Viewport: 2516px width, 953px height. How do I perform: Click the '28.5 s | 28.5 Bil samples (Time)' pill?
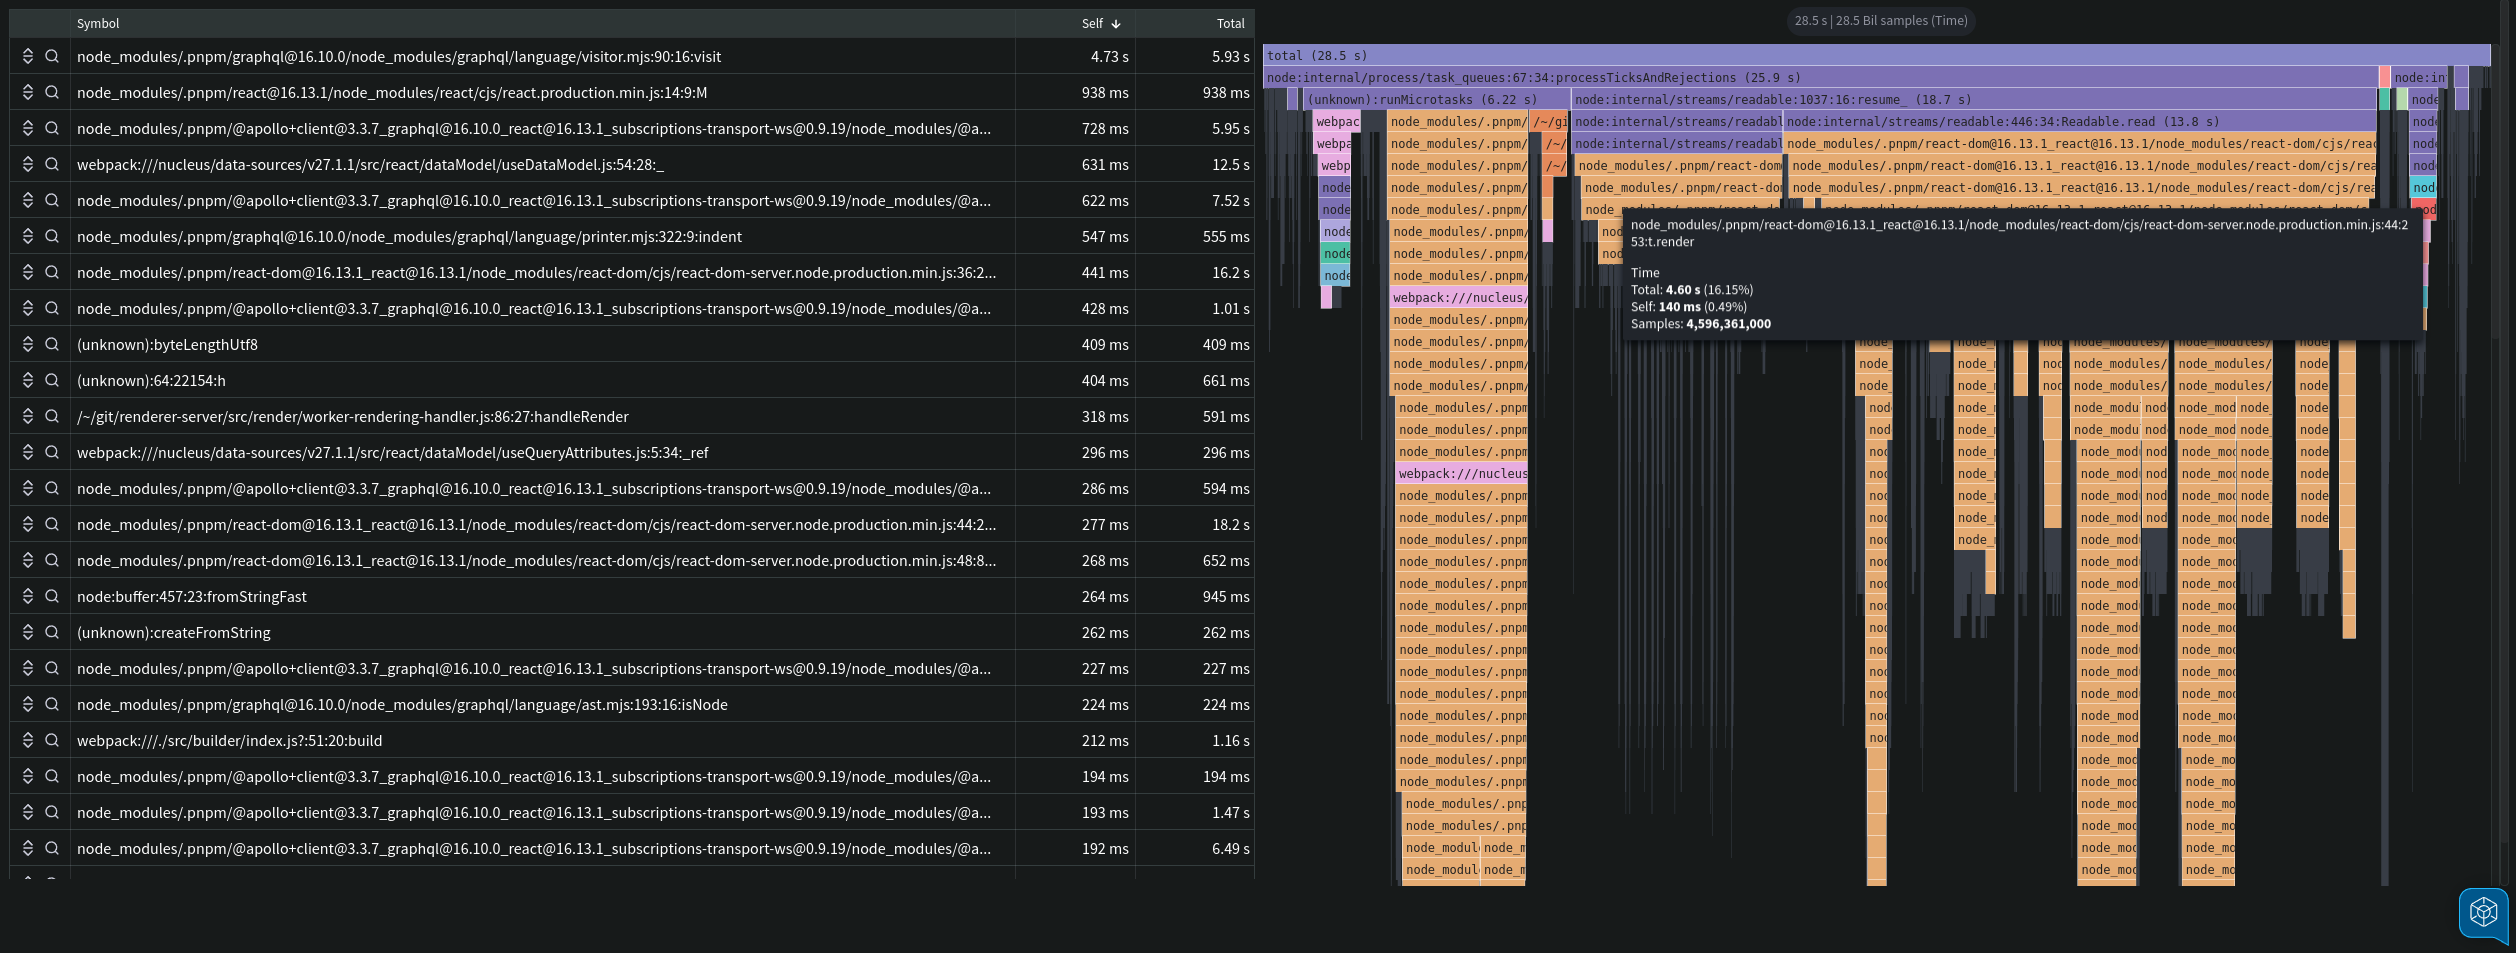(x=1880, y=20)
